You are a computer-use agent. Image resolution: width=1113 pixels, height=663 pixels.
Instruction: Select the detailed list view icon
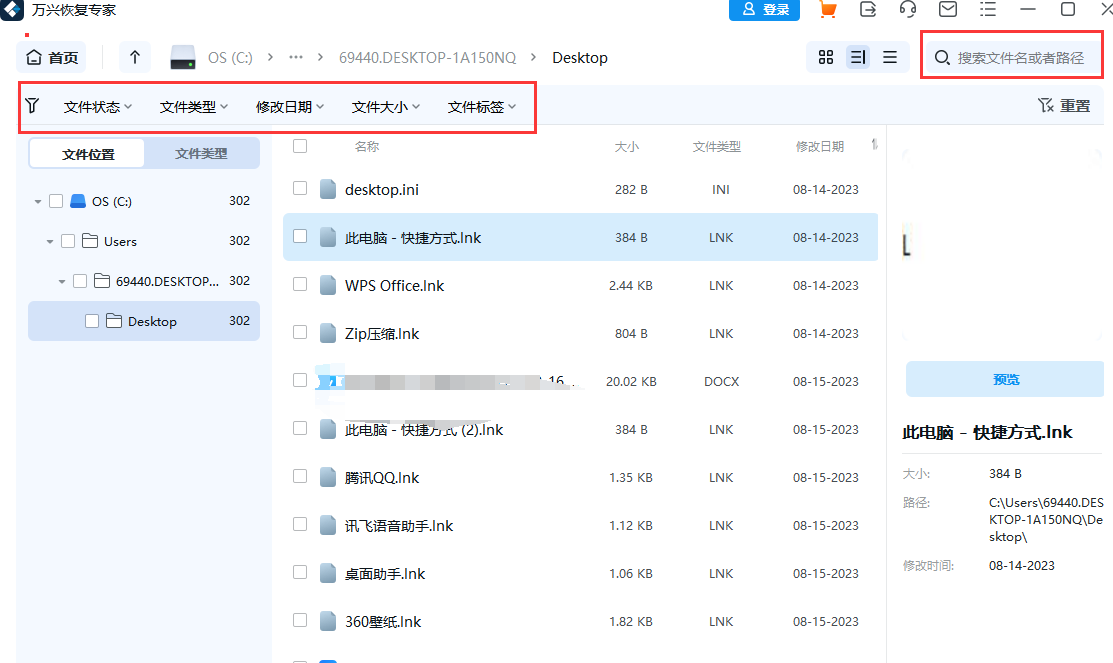point(857,57)
